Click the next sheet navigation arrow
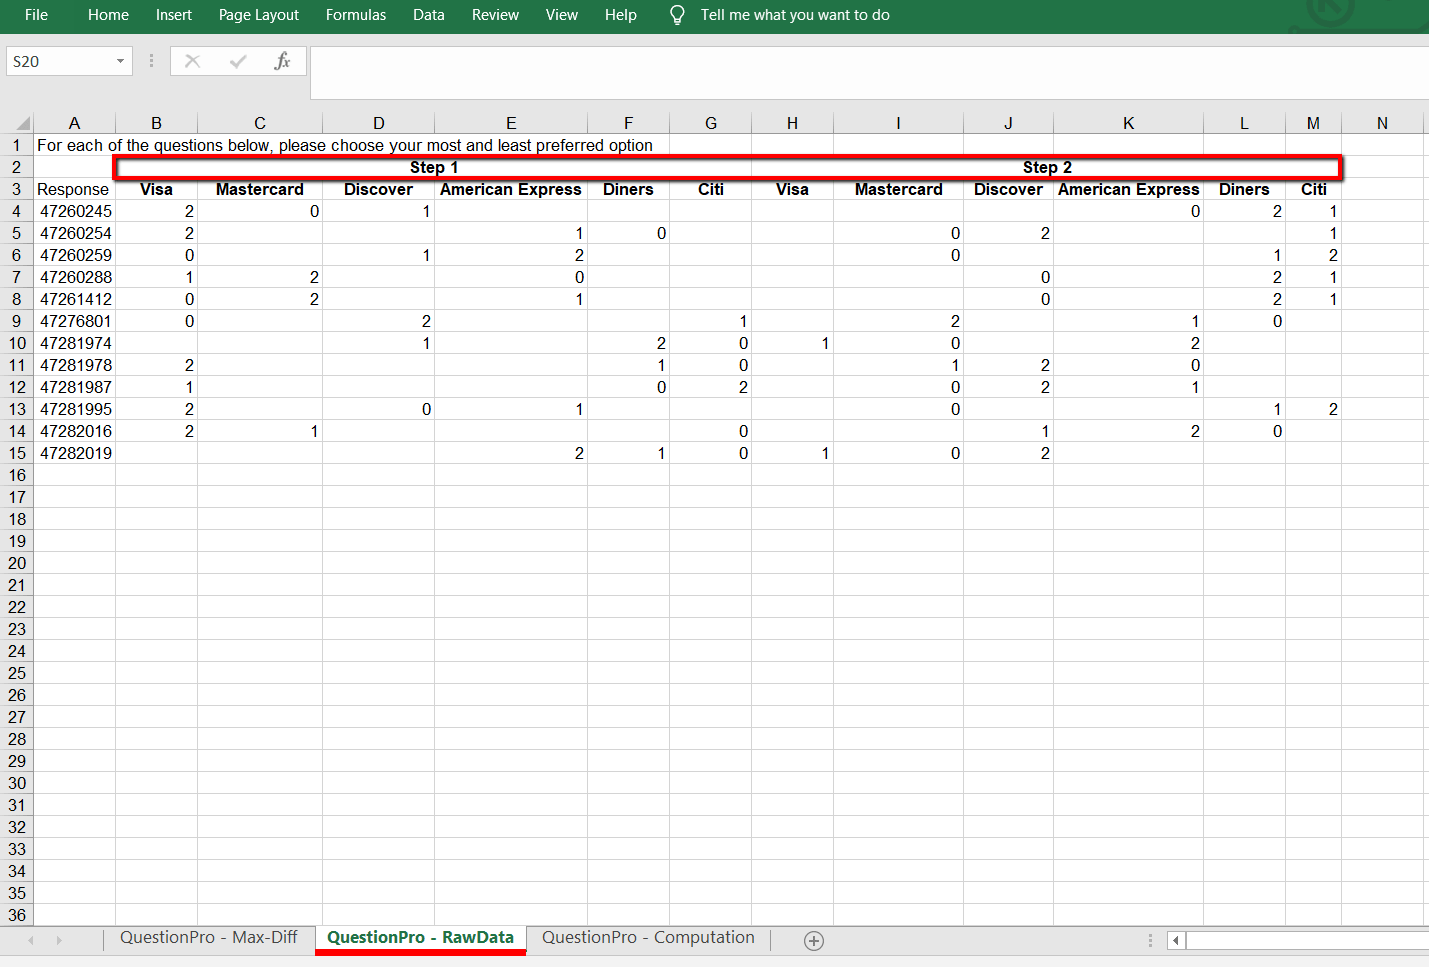The height and width of the screenshot is (967, 1429). click(59, 940)
